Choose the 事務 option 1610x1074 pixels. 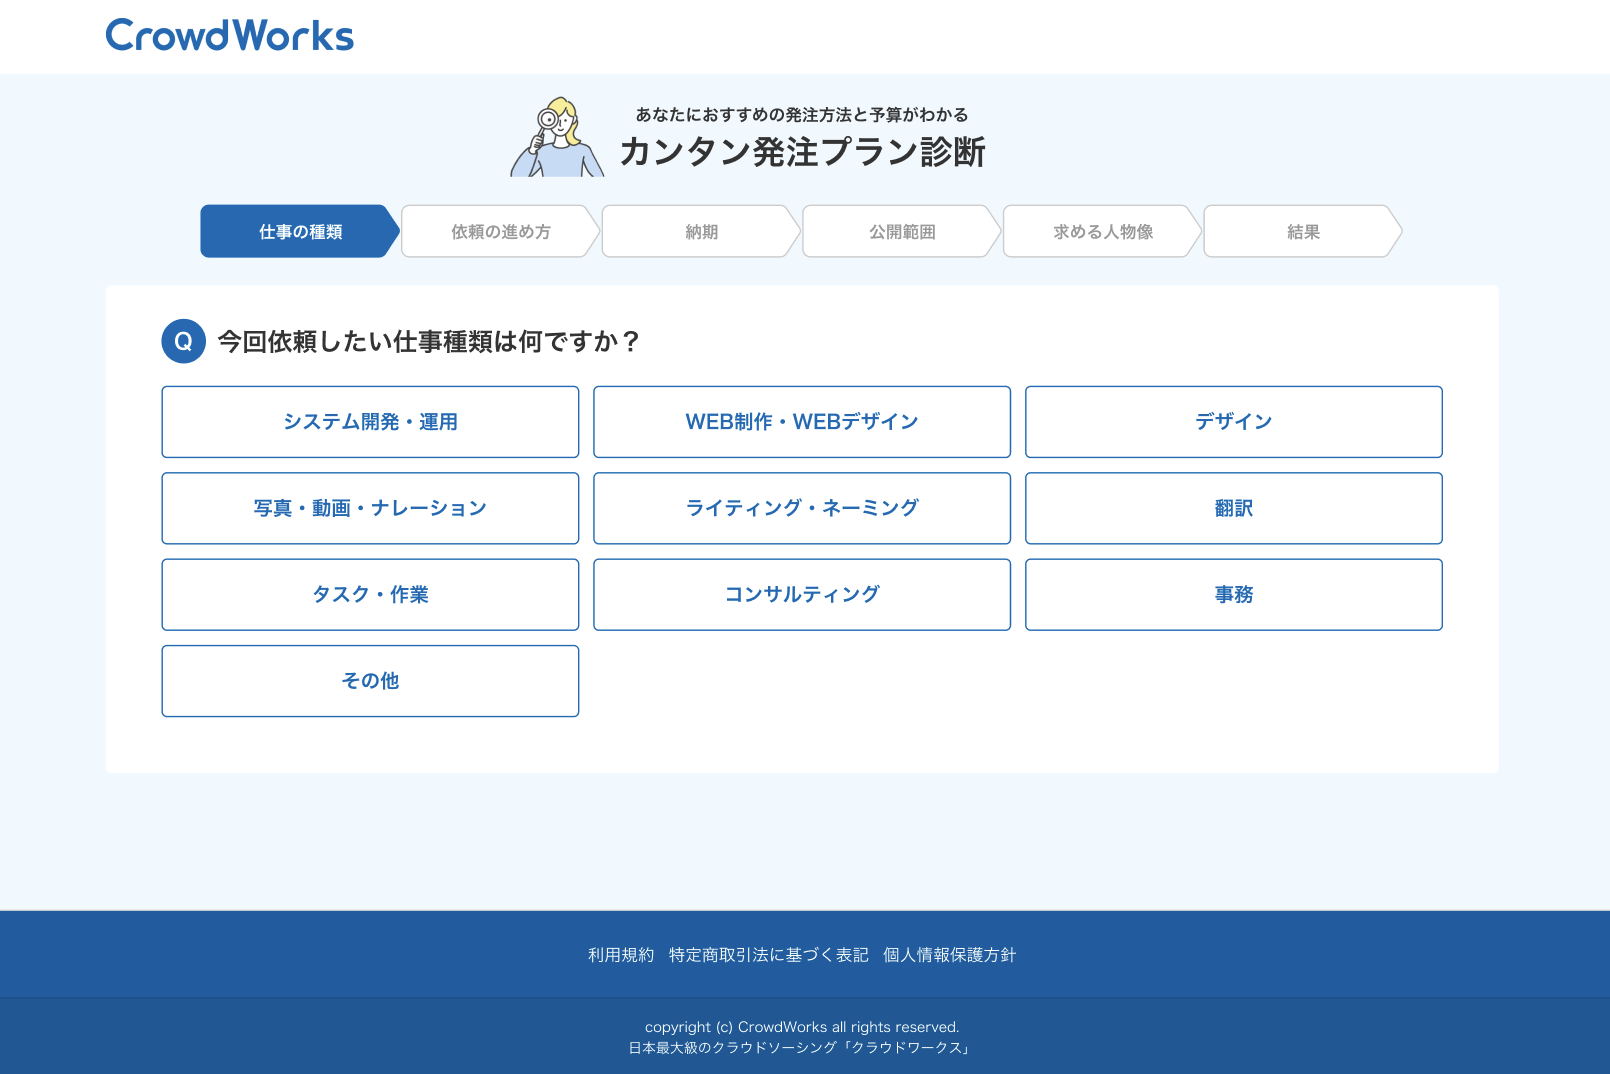[1233, 595]
